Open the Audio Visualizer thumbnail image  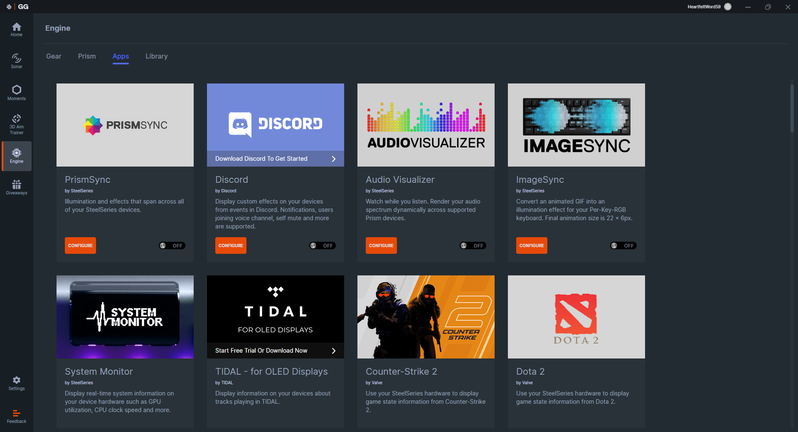[x=426, y=125]
